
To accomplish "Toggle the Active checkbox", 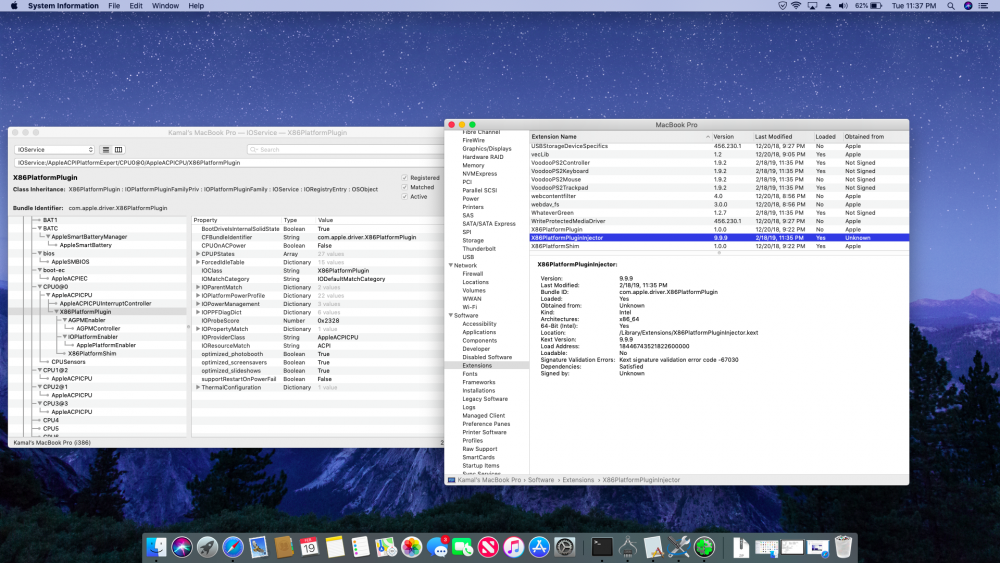I will point(404,196).
